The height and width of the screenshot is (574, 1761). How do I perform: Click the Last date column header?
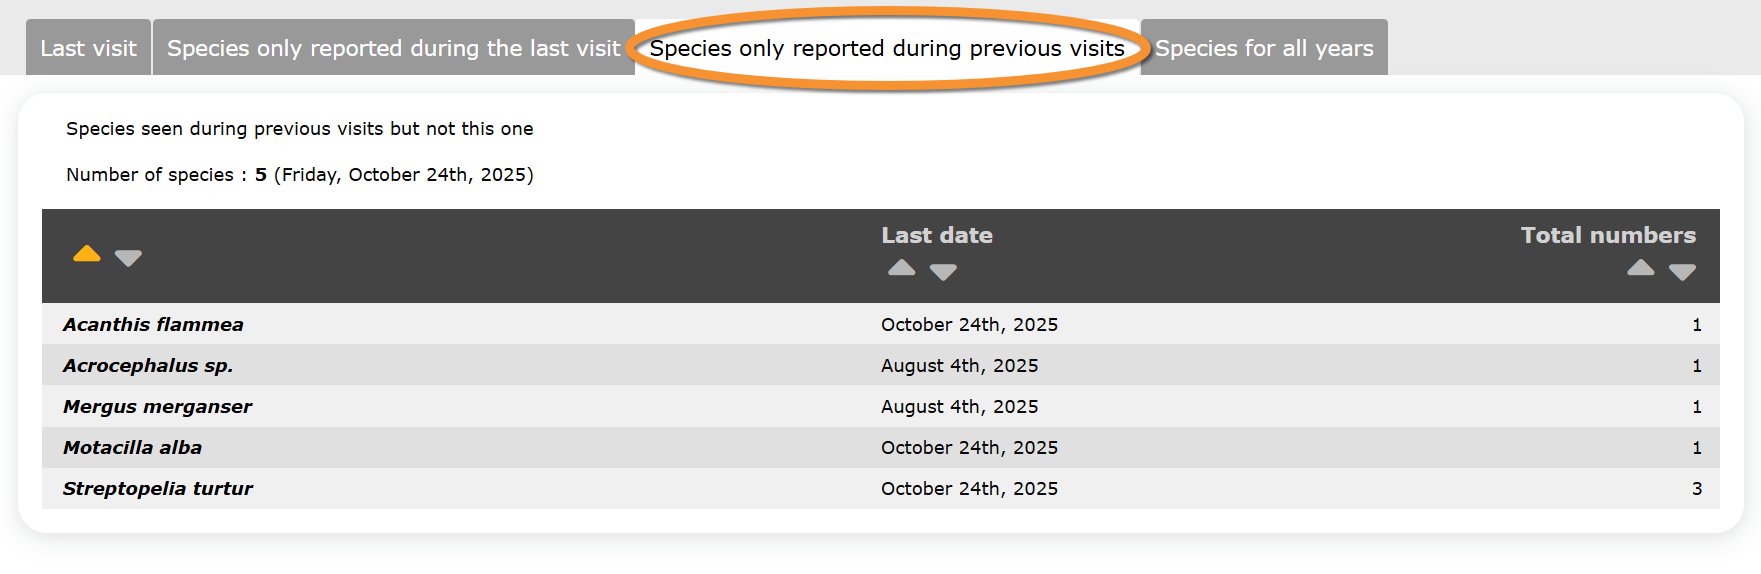pos(936,235)
